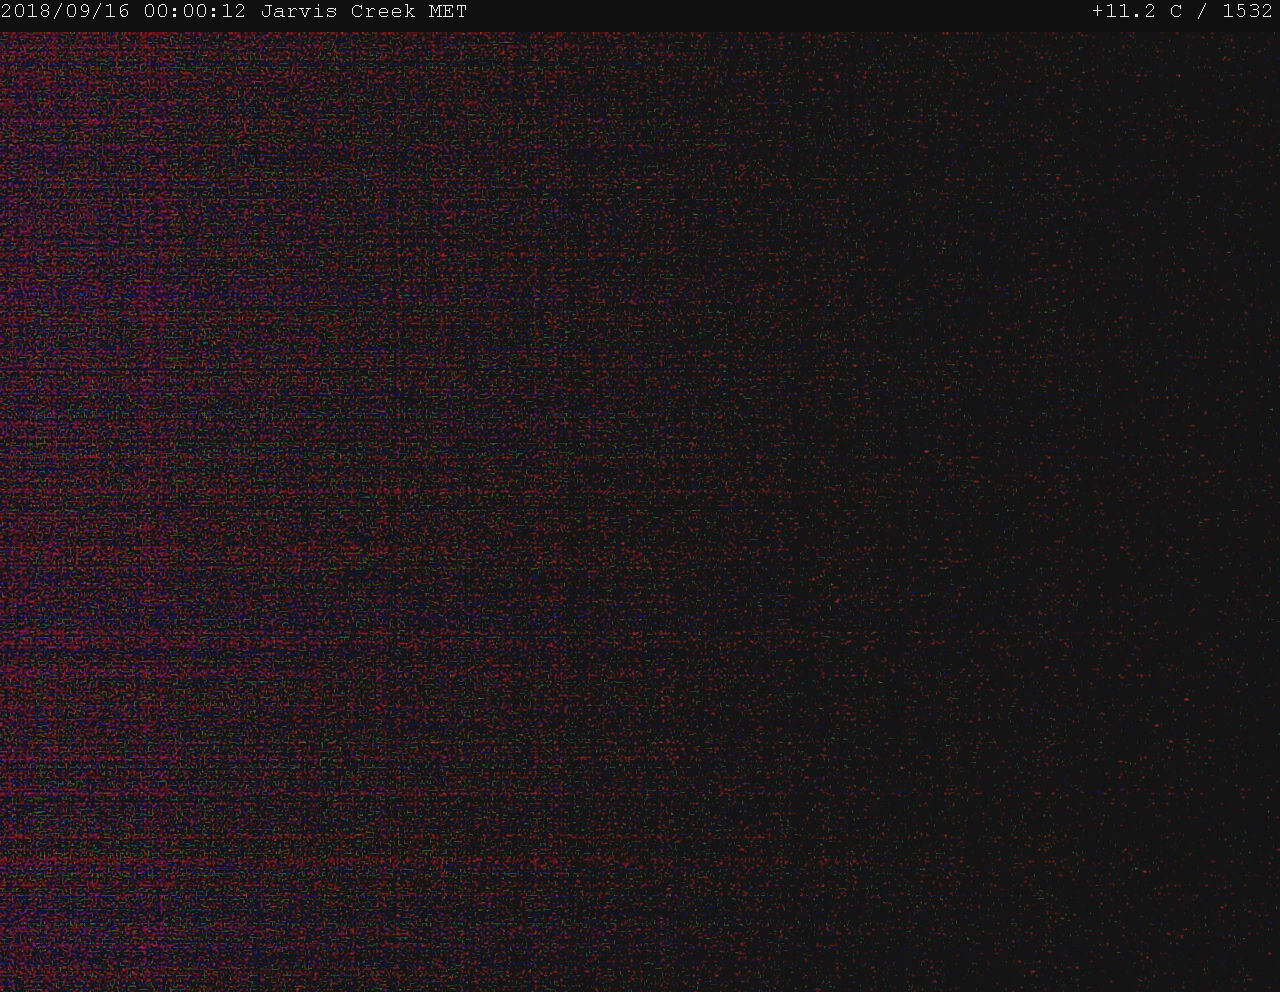This screenshot has height=992, width=1280.
Task: Click the darker right side of the image
Action: 1100,500
